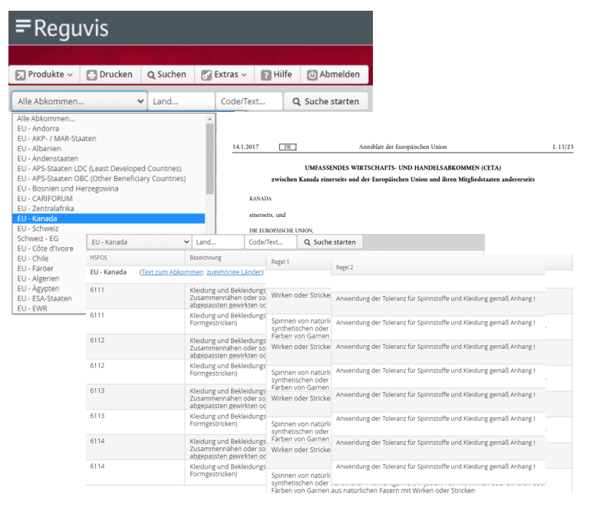Open the Produkte menu
This screenshot has width=600, height=507.
point(44,75)
